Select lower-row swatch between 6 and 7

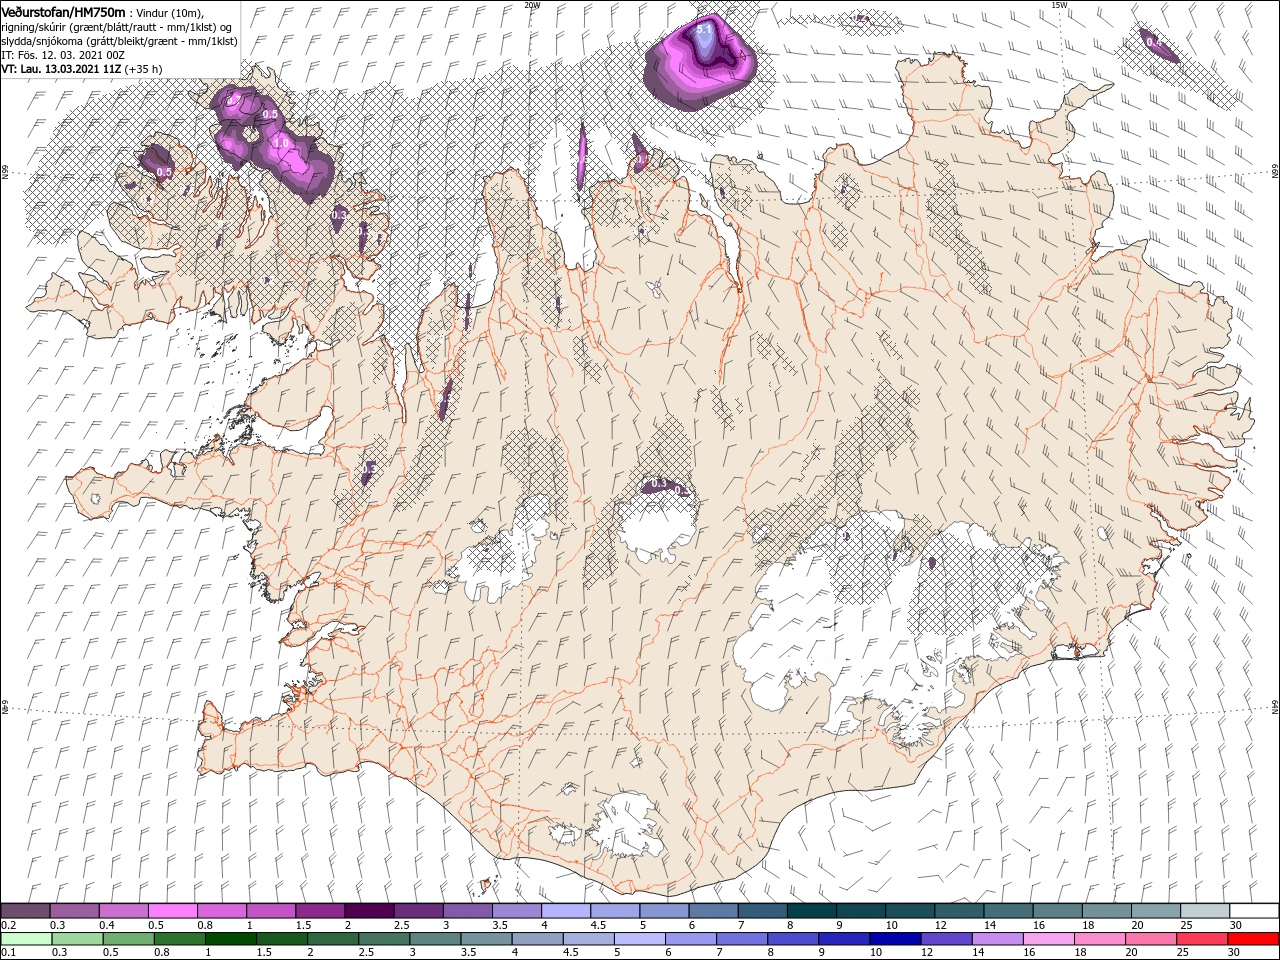coord(691,939)
